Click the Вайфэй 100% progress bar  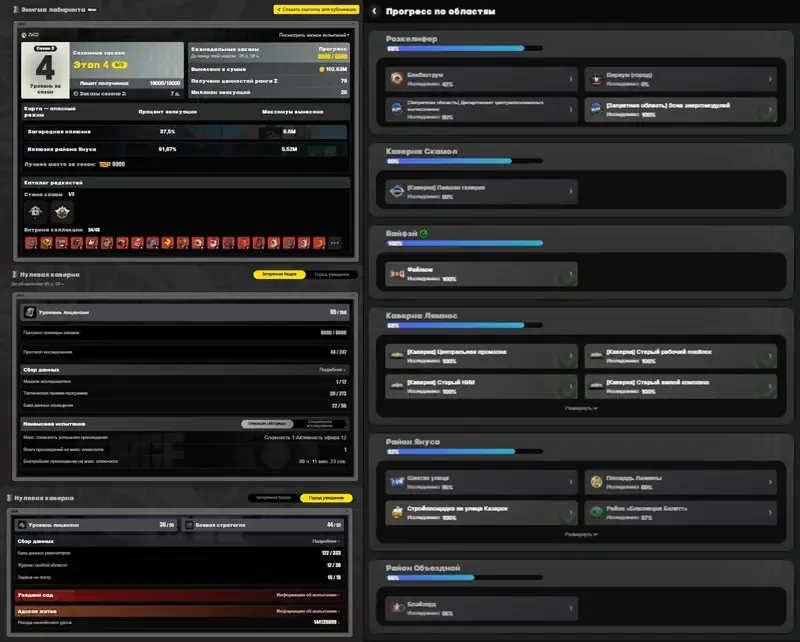click(464, 243)
